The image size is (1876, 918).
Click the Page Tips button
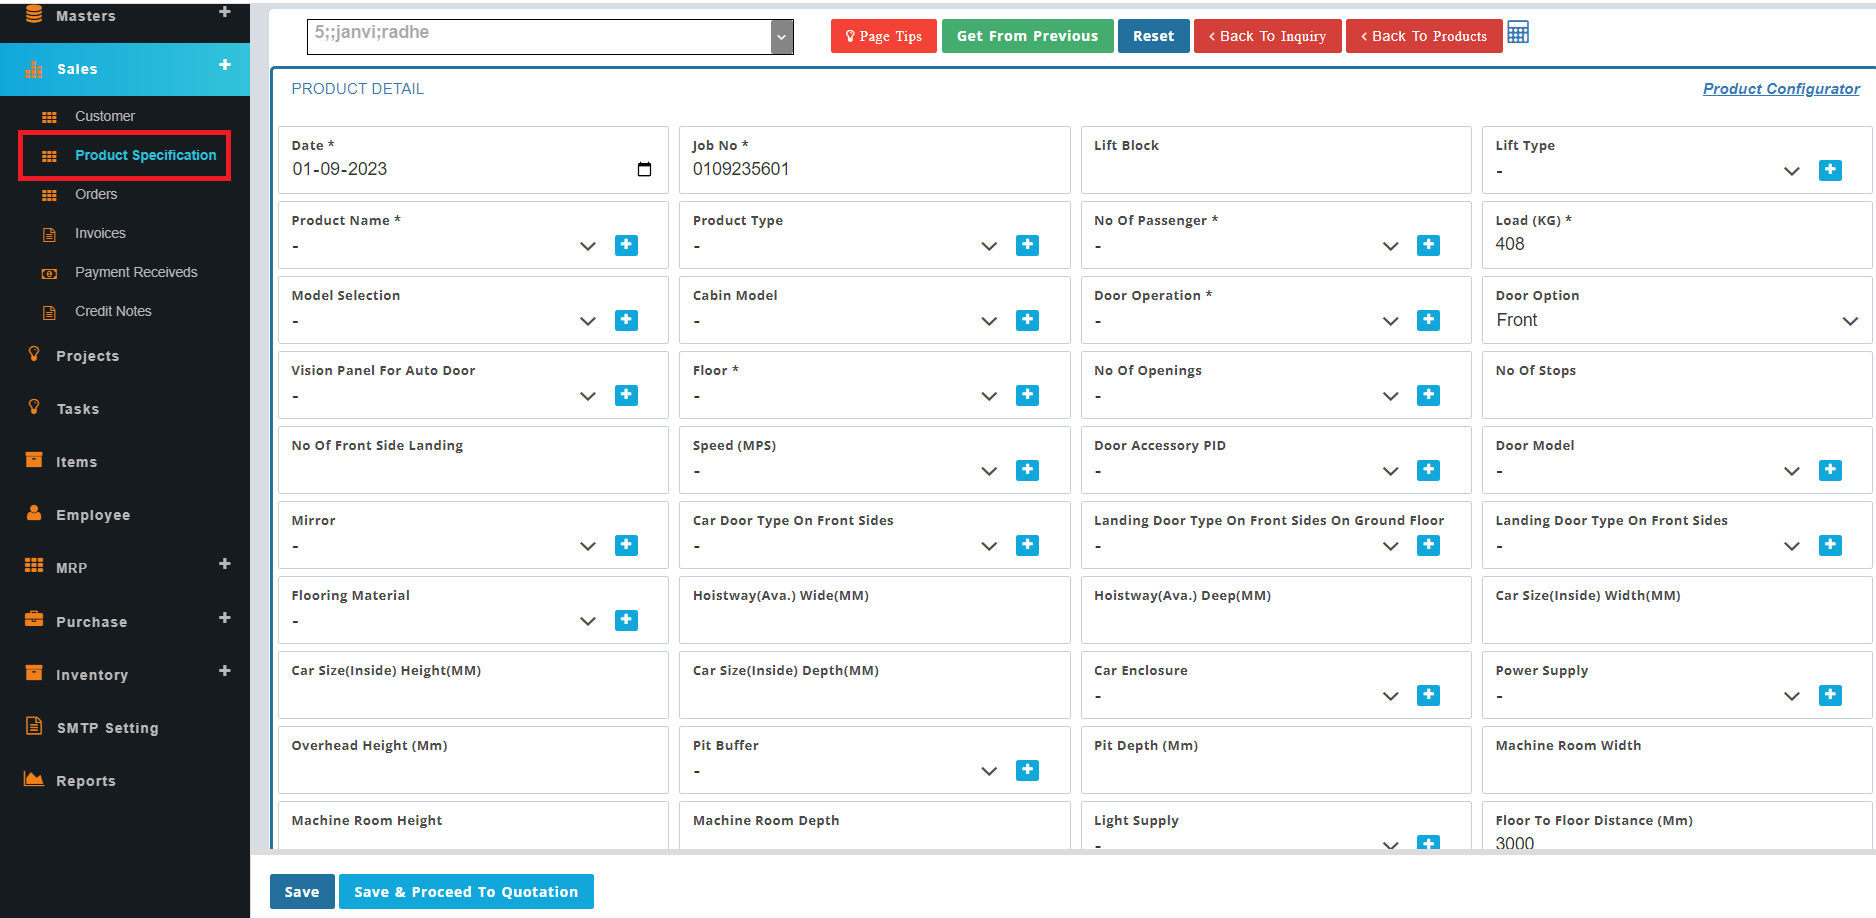pos(883,36)
